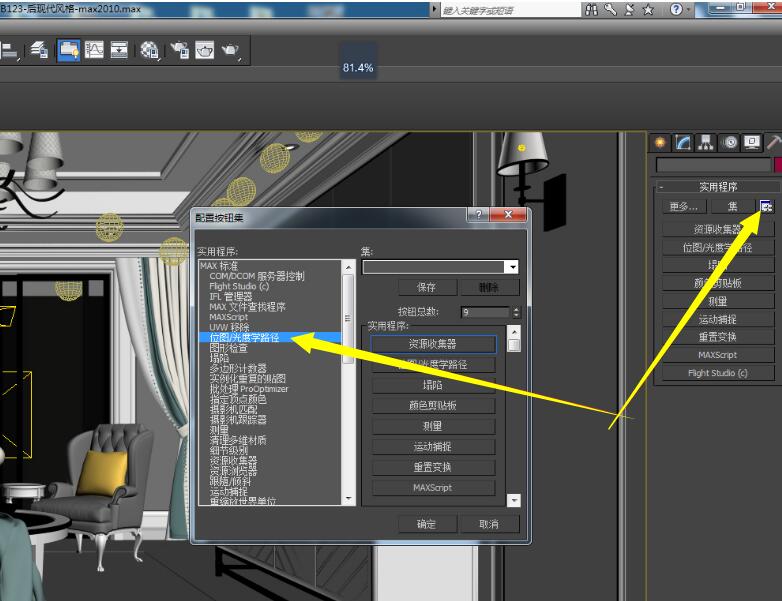Switch to the Hierarchy command panel tab
782x601 pixels.
[706, 143]
